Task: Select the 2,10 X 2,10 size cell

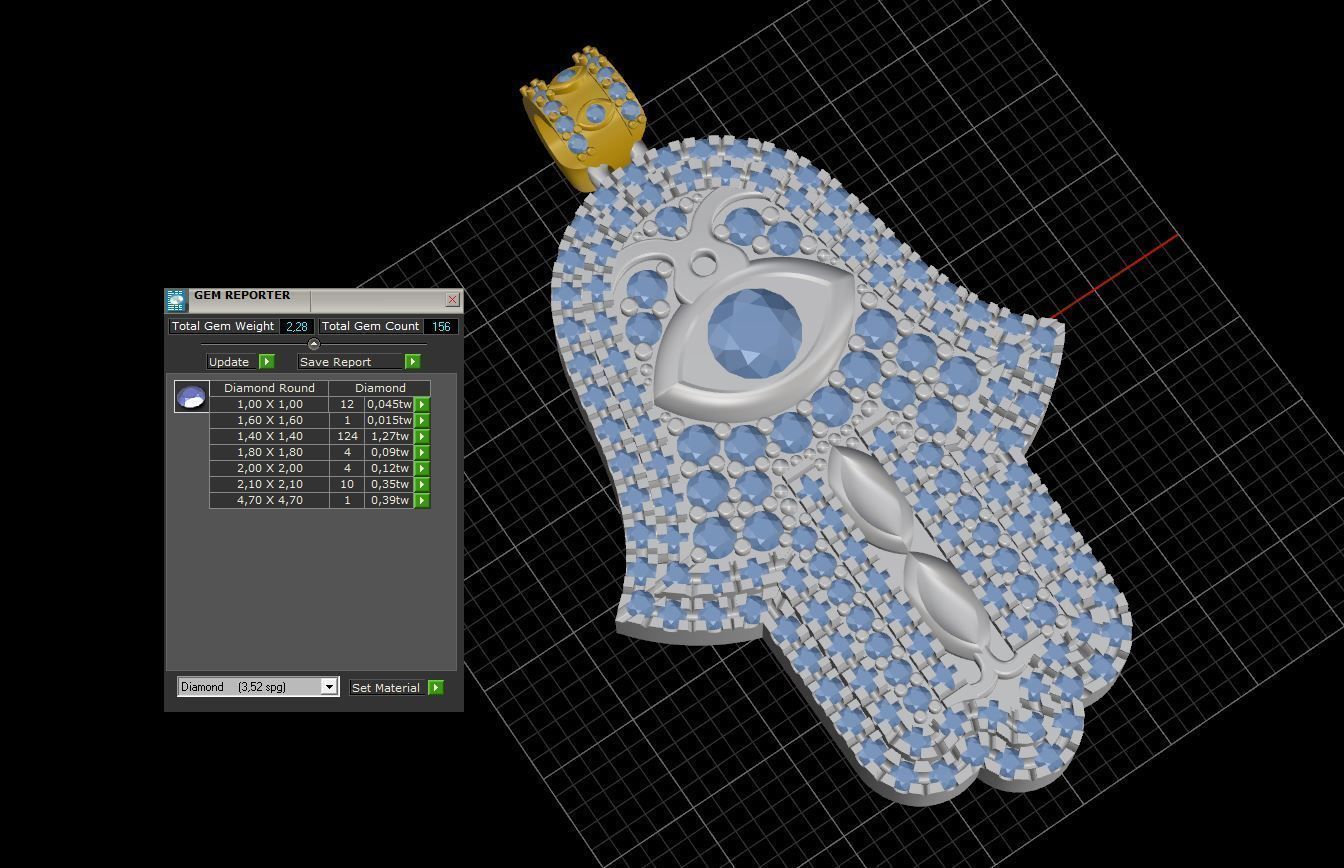Action: pyautogui.click(x=269, y=484)
